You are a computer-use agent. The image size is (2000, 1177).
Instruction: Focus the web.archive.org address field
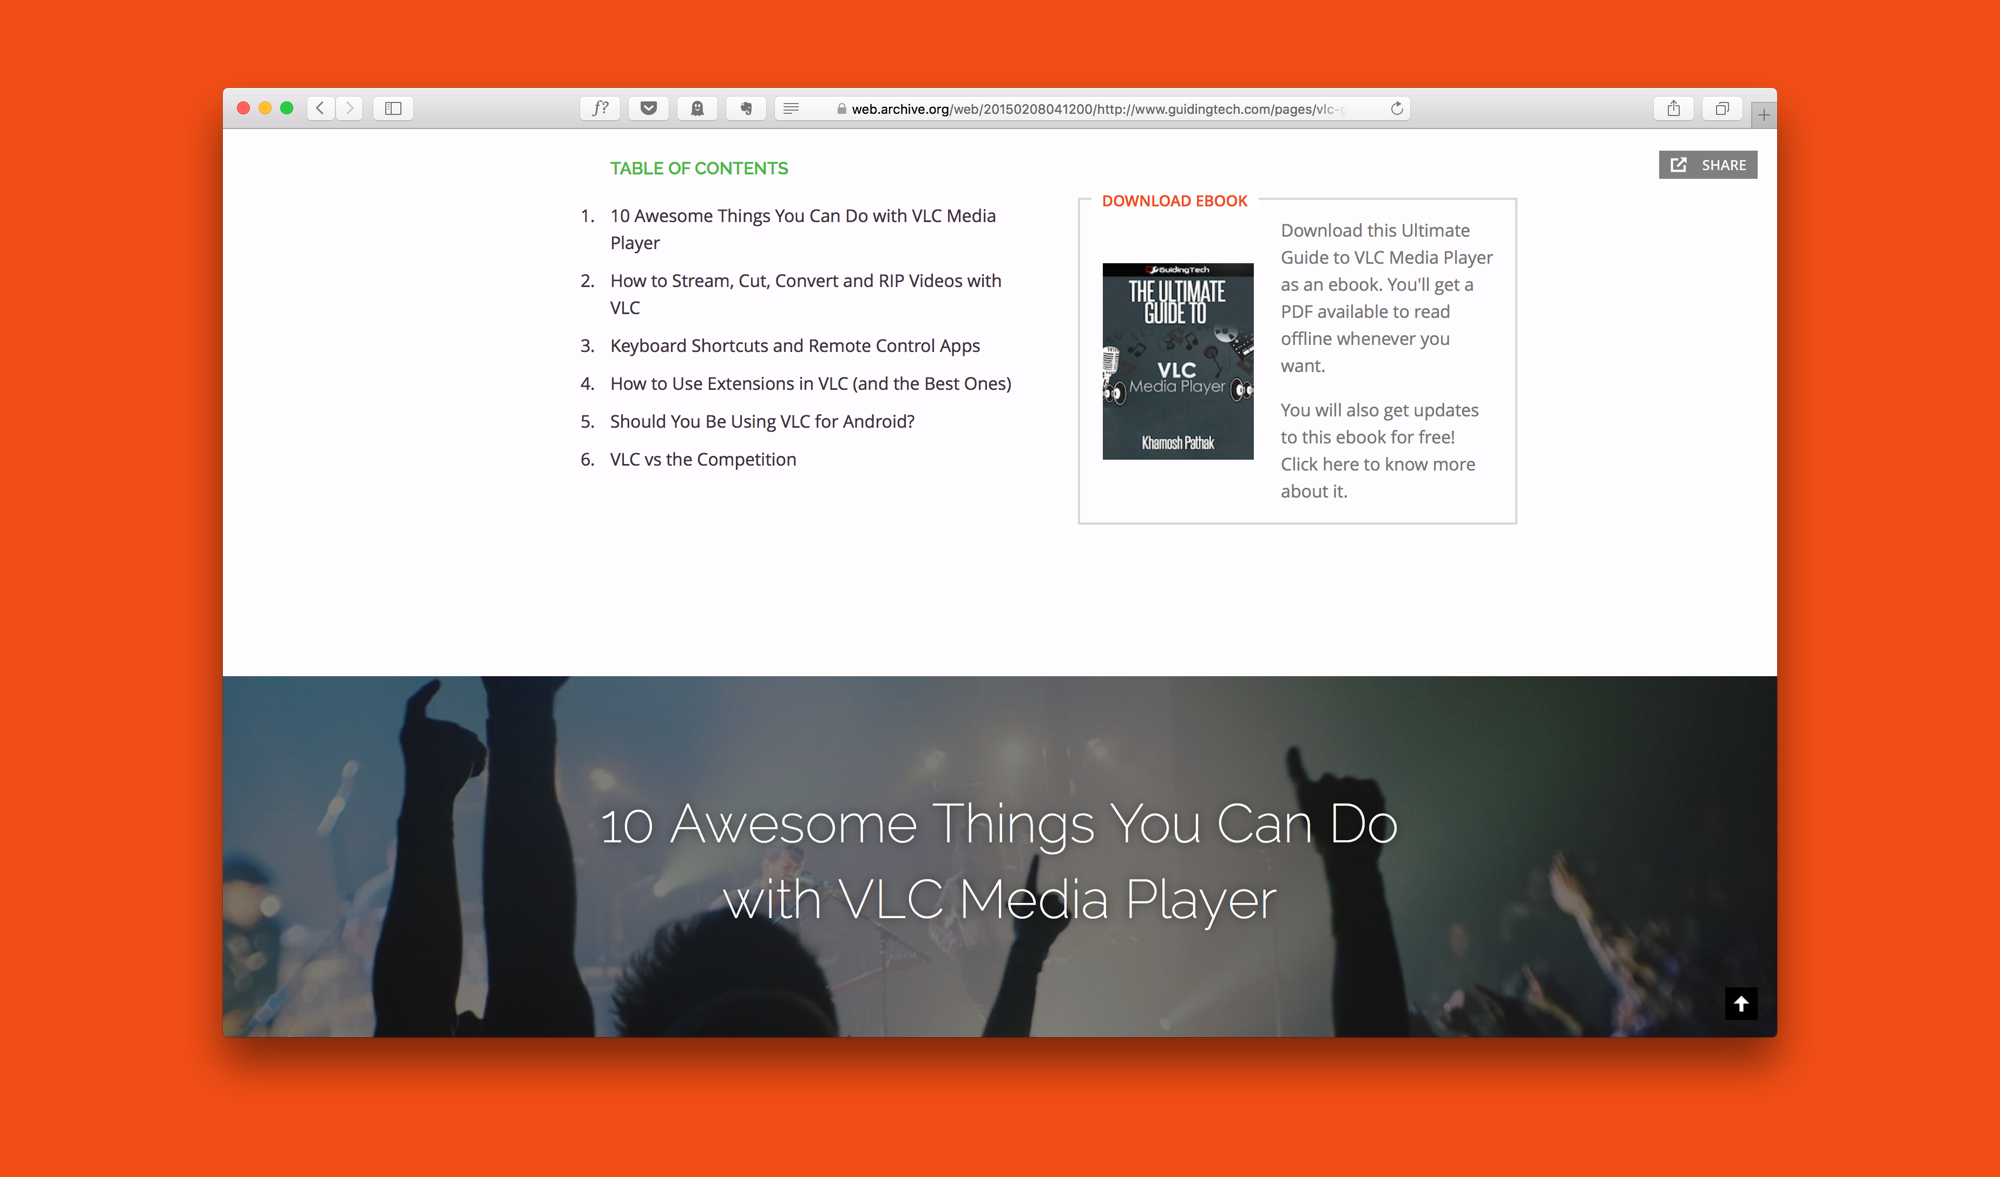(1093, 108)
